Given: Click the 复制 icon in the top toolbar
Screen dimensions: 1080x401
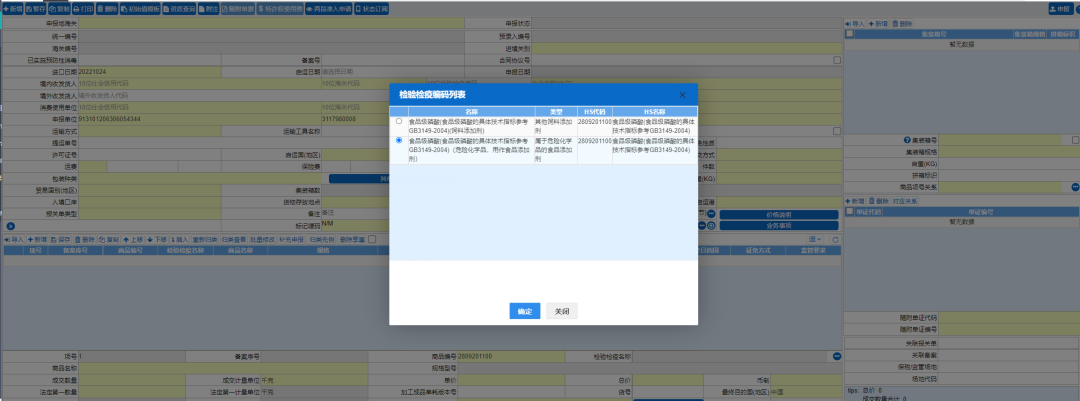Looking at the screenshot, I should 62,8.
